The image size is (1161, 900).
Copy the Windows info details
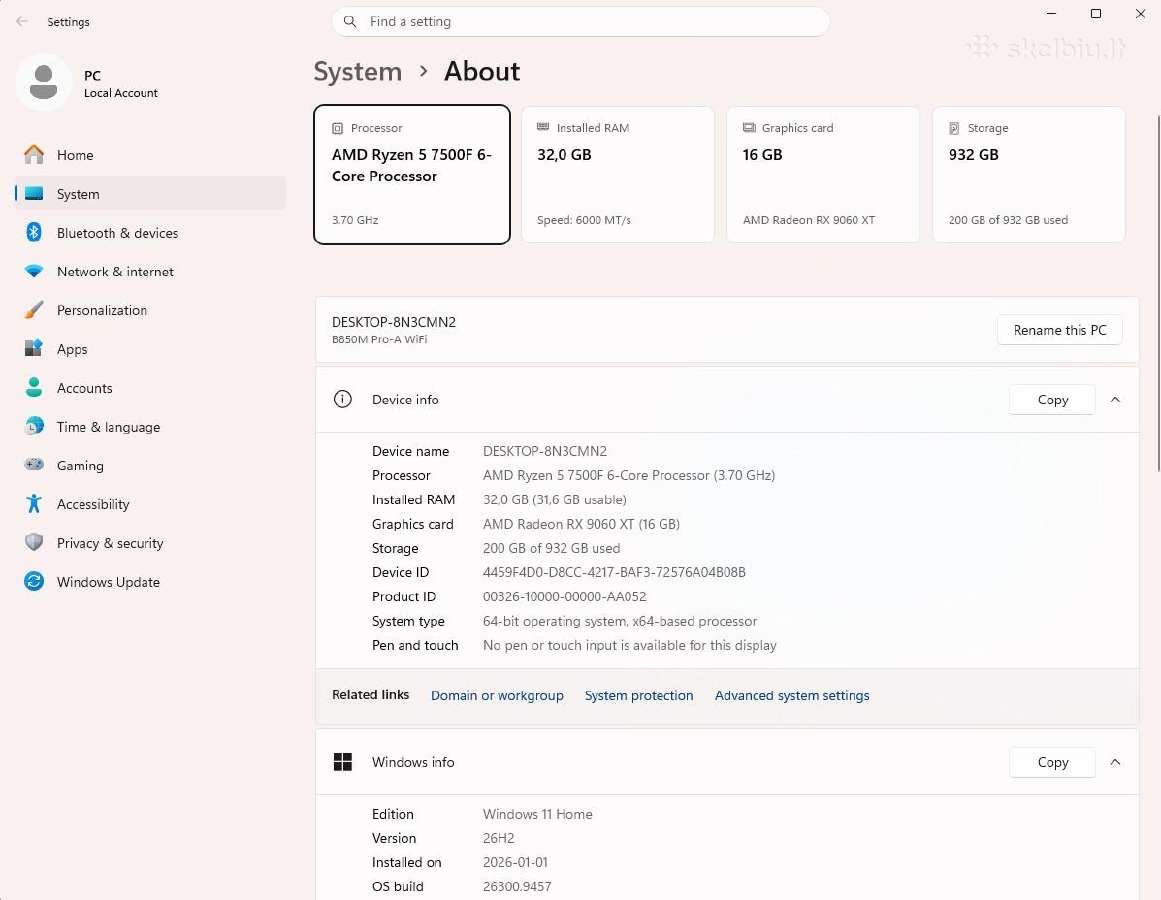click(x=1052, y=762)
